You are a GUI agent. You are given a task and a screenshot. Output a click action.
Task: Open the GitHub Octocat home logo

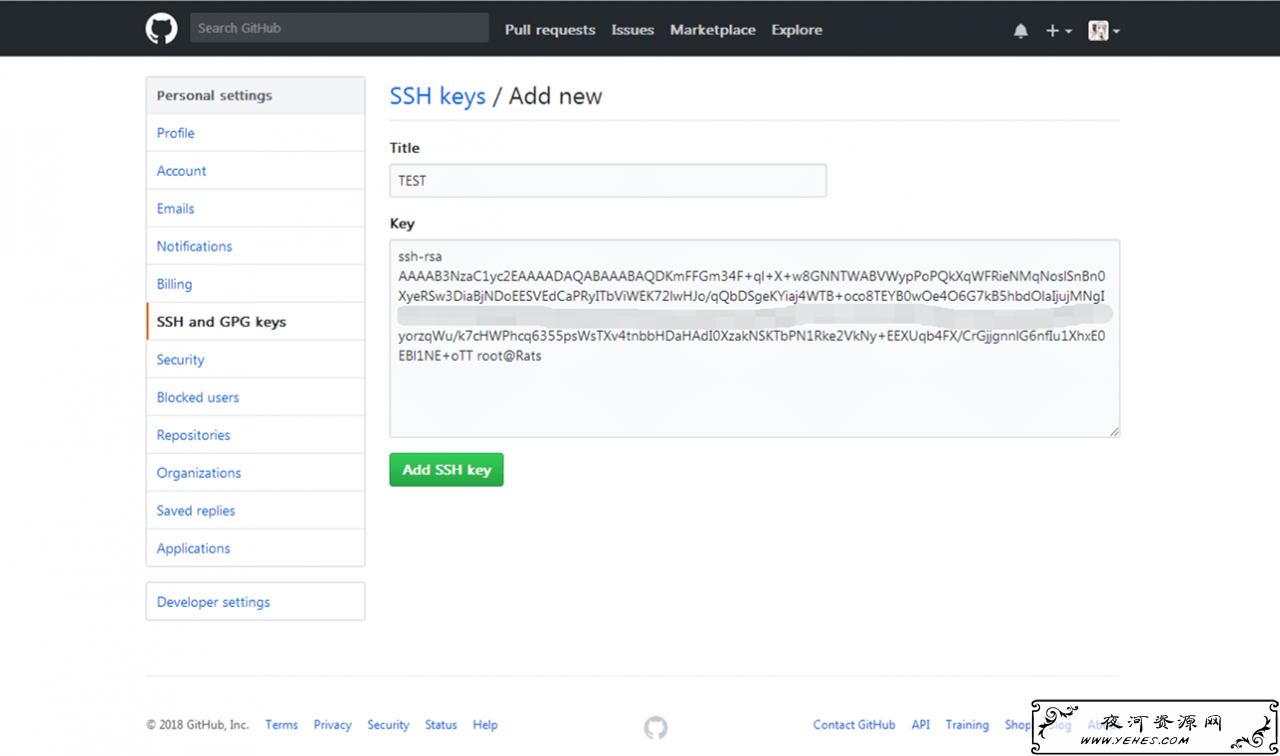click(x=161, y=29)
